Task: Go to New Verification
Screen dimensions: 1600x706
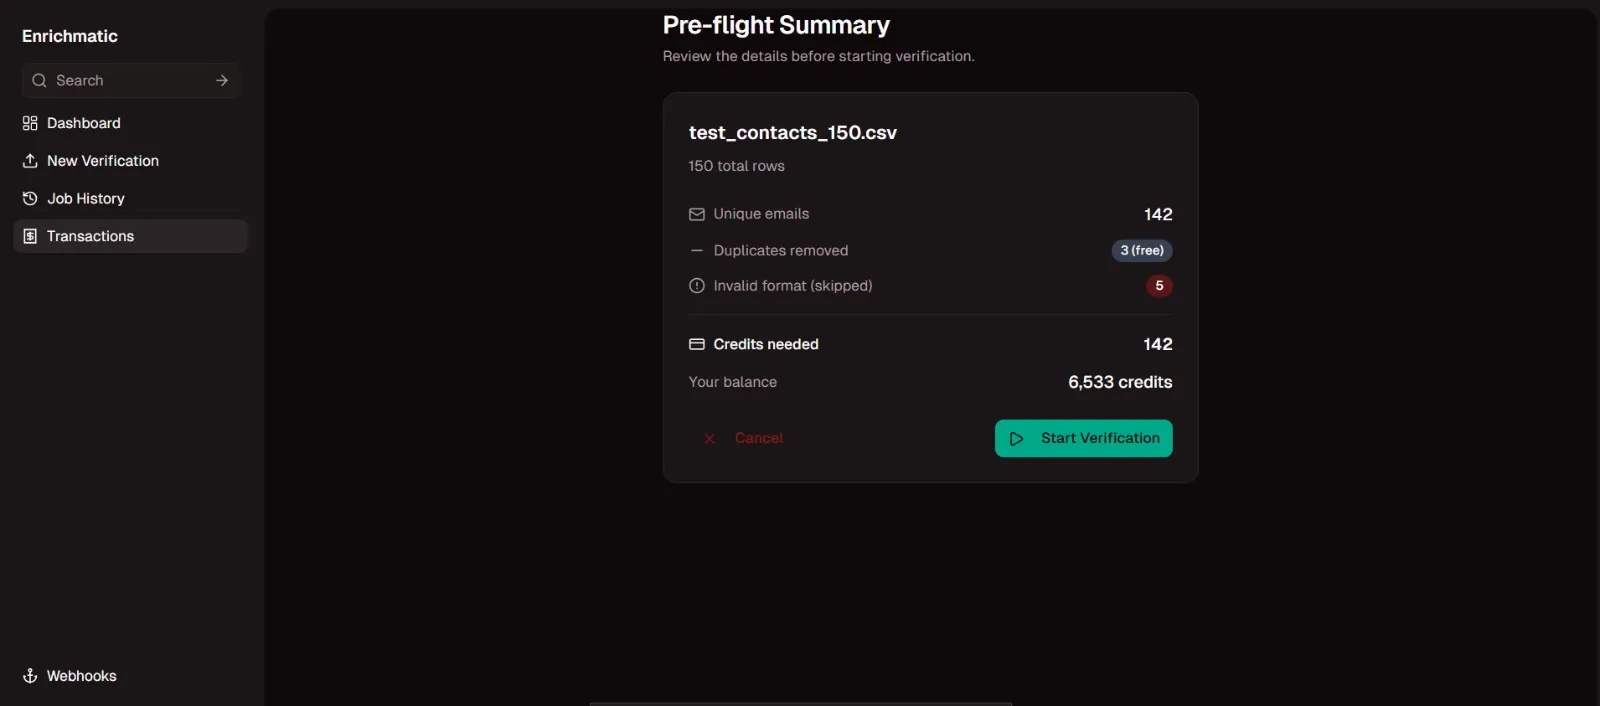Action: (103, 161)
